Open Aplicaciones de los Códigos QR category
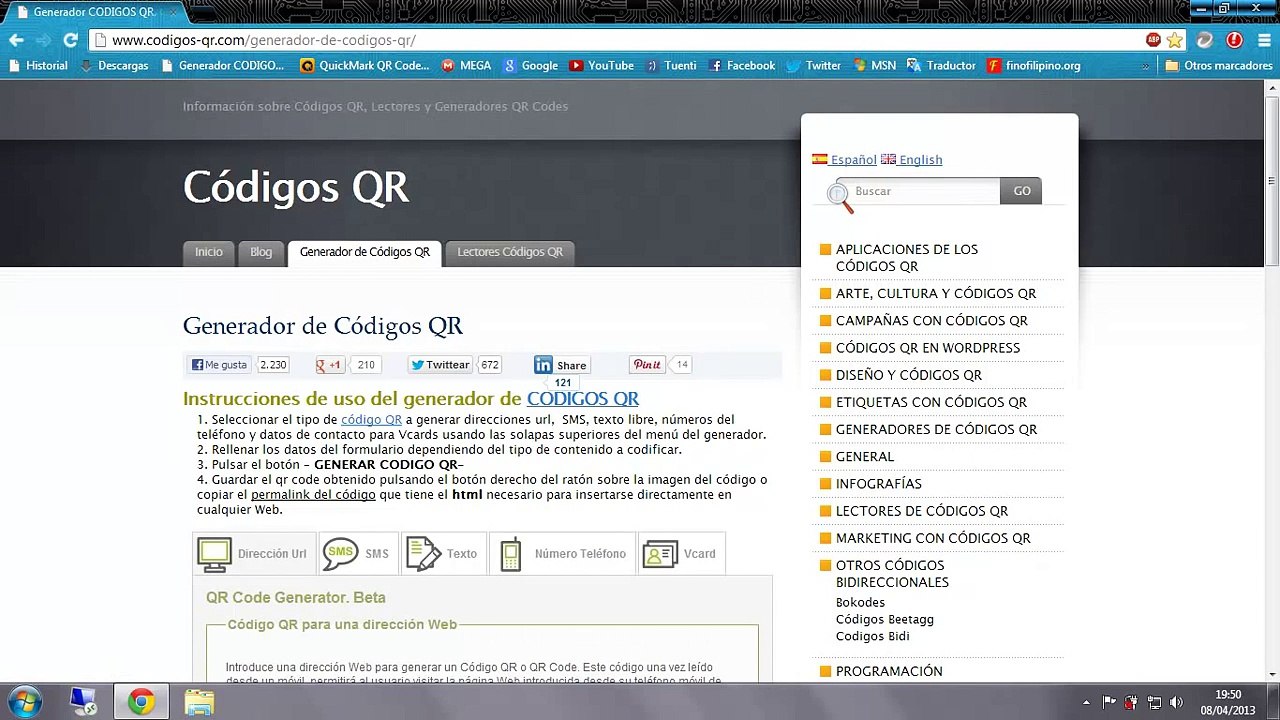This screenshot has width=1280, height=720. 907,258
